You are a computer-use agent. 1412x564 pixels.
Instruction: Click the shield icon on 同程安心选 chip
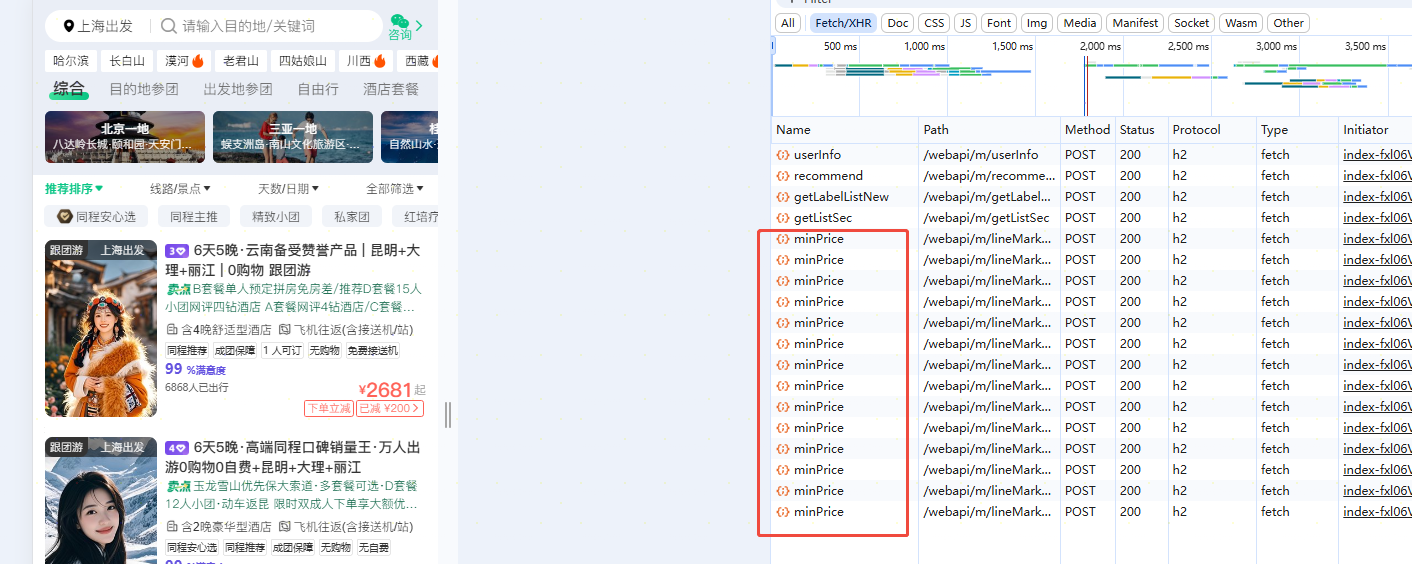click(x=64, y=216)
